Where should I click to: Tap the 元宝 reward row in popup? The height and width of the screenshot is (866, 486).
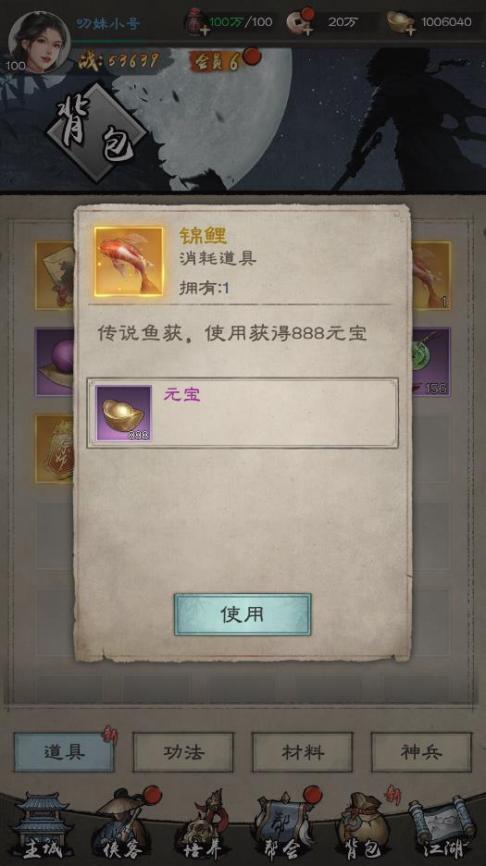point(242,413)
